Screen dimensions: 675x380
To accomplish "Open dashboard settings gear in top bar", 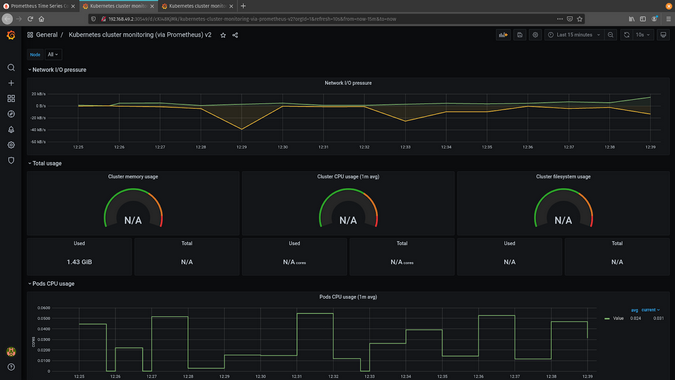I will 535,35.
